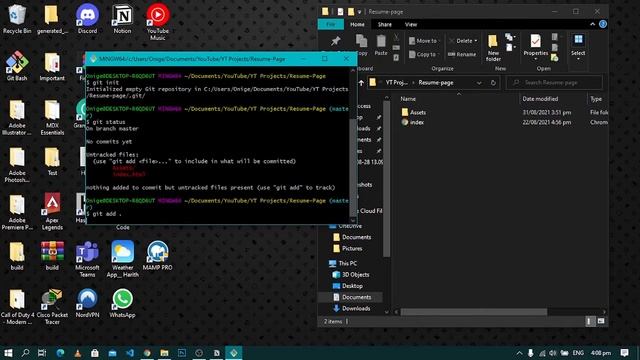Open the Move to dropdown

(424, 41)
